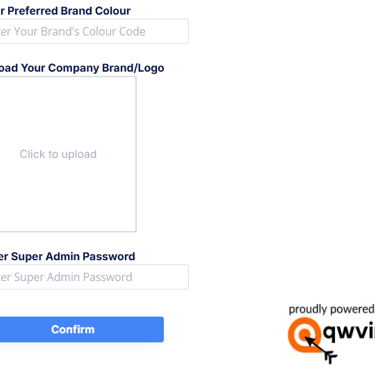The height and width of the screenshot is (366, 375).
Task: Click the white center of orange logo ring
Action: 304,334
